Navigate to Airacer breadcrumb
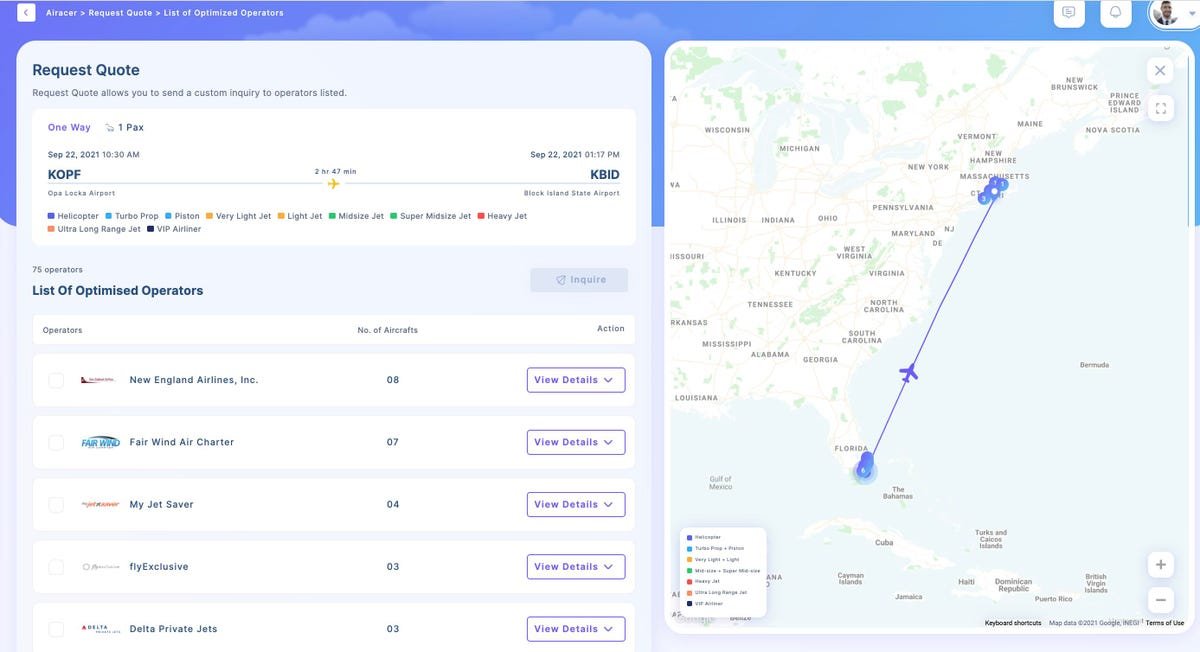 [62, 13]
